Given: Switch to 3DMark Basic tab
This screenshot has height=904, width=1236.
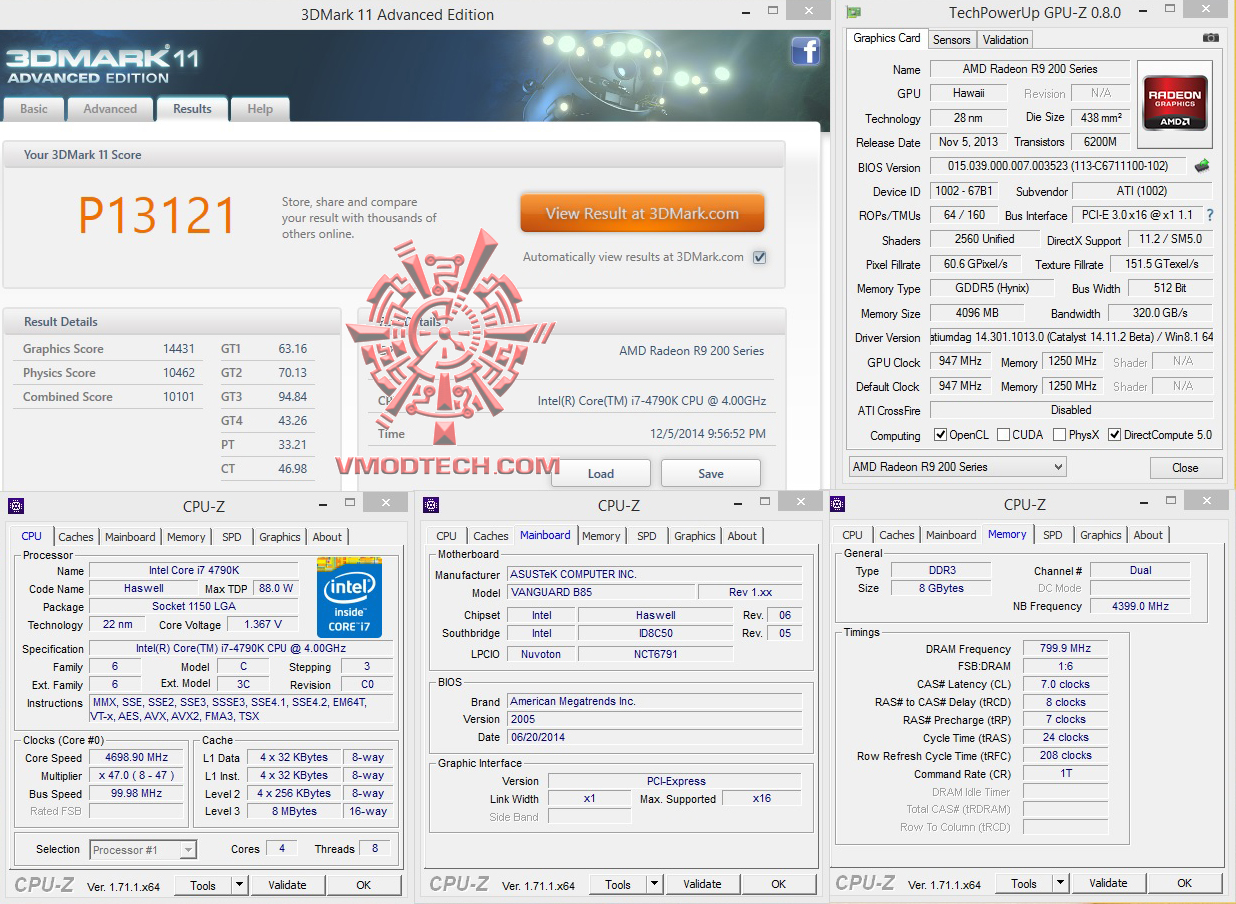Looking at the screenshot, I should 34,109.
